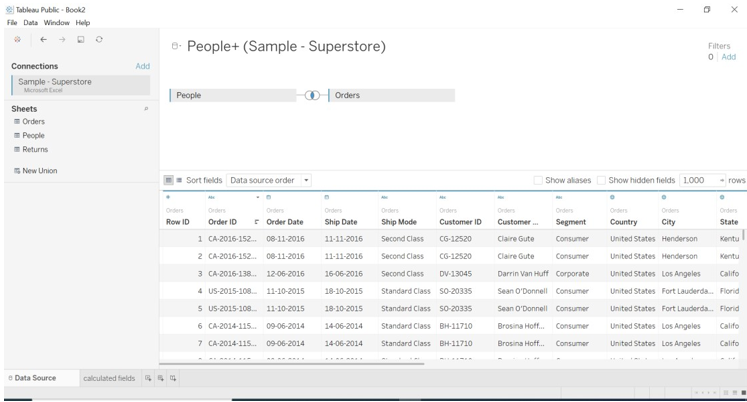Screen dimensions: 747x402
Task: Click the vertical scrollbar of the data grid
Action: 744,235
